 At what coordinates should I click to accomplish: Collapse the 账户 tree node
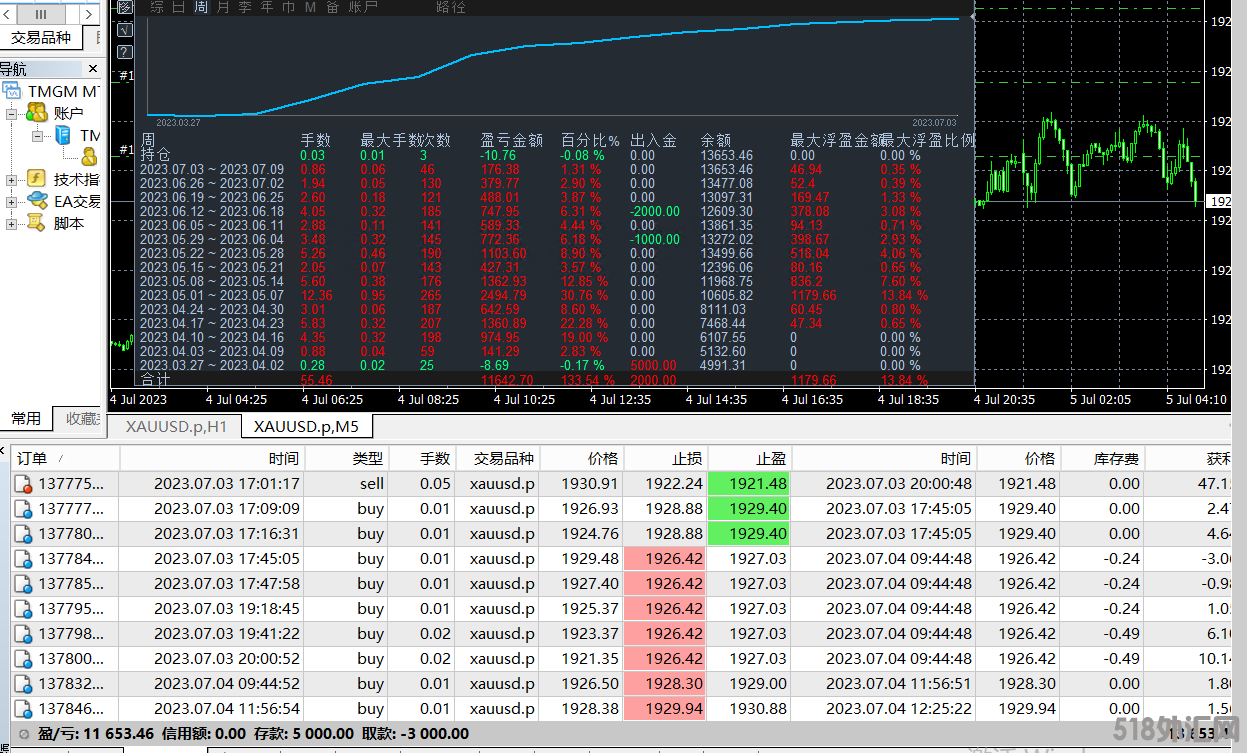tap(11, 114)
